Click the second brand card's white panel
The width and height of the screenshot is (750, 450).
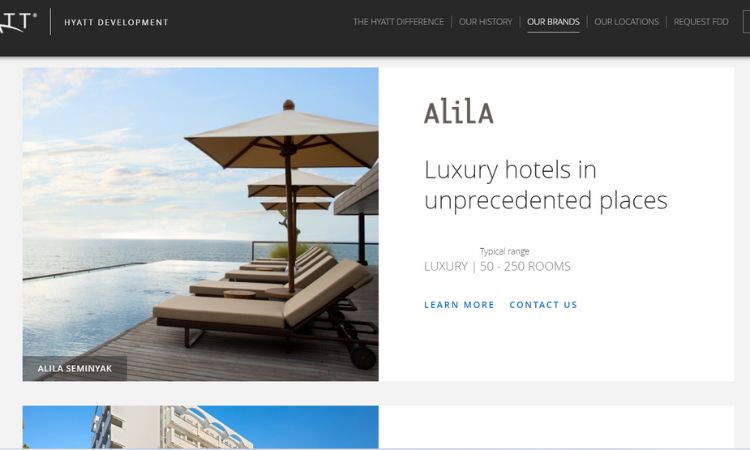[x=556, y=427]
